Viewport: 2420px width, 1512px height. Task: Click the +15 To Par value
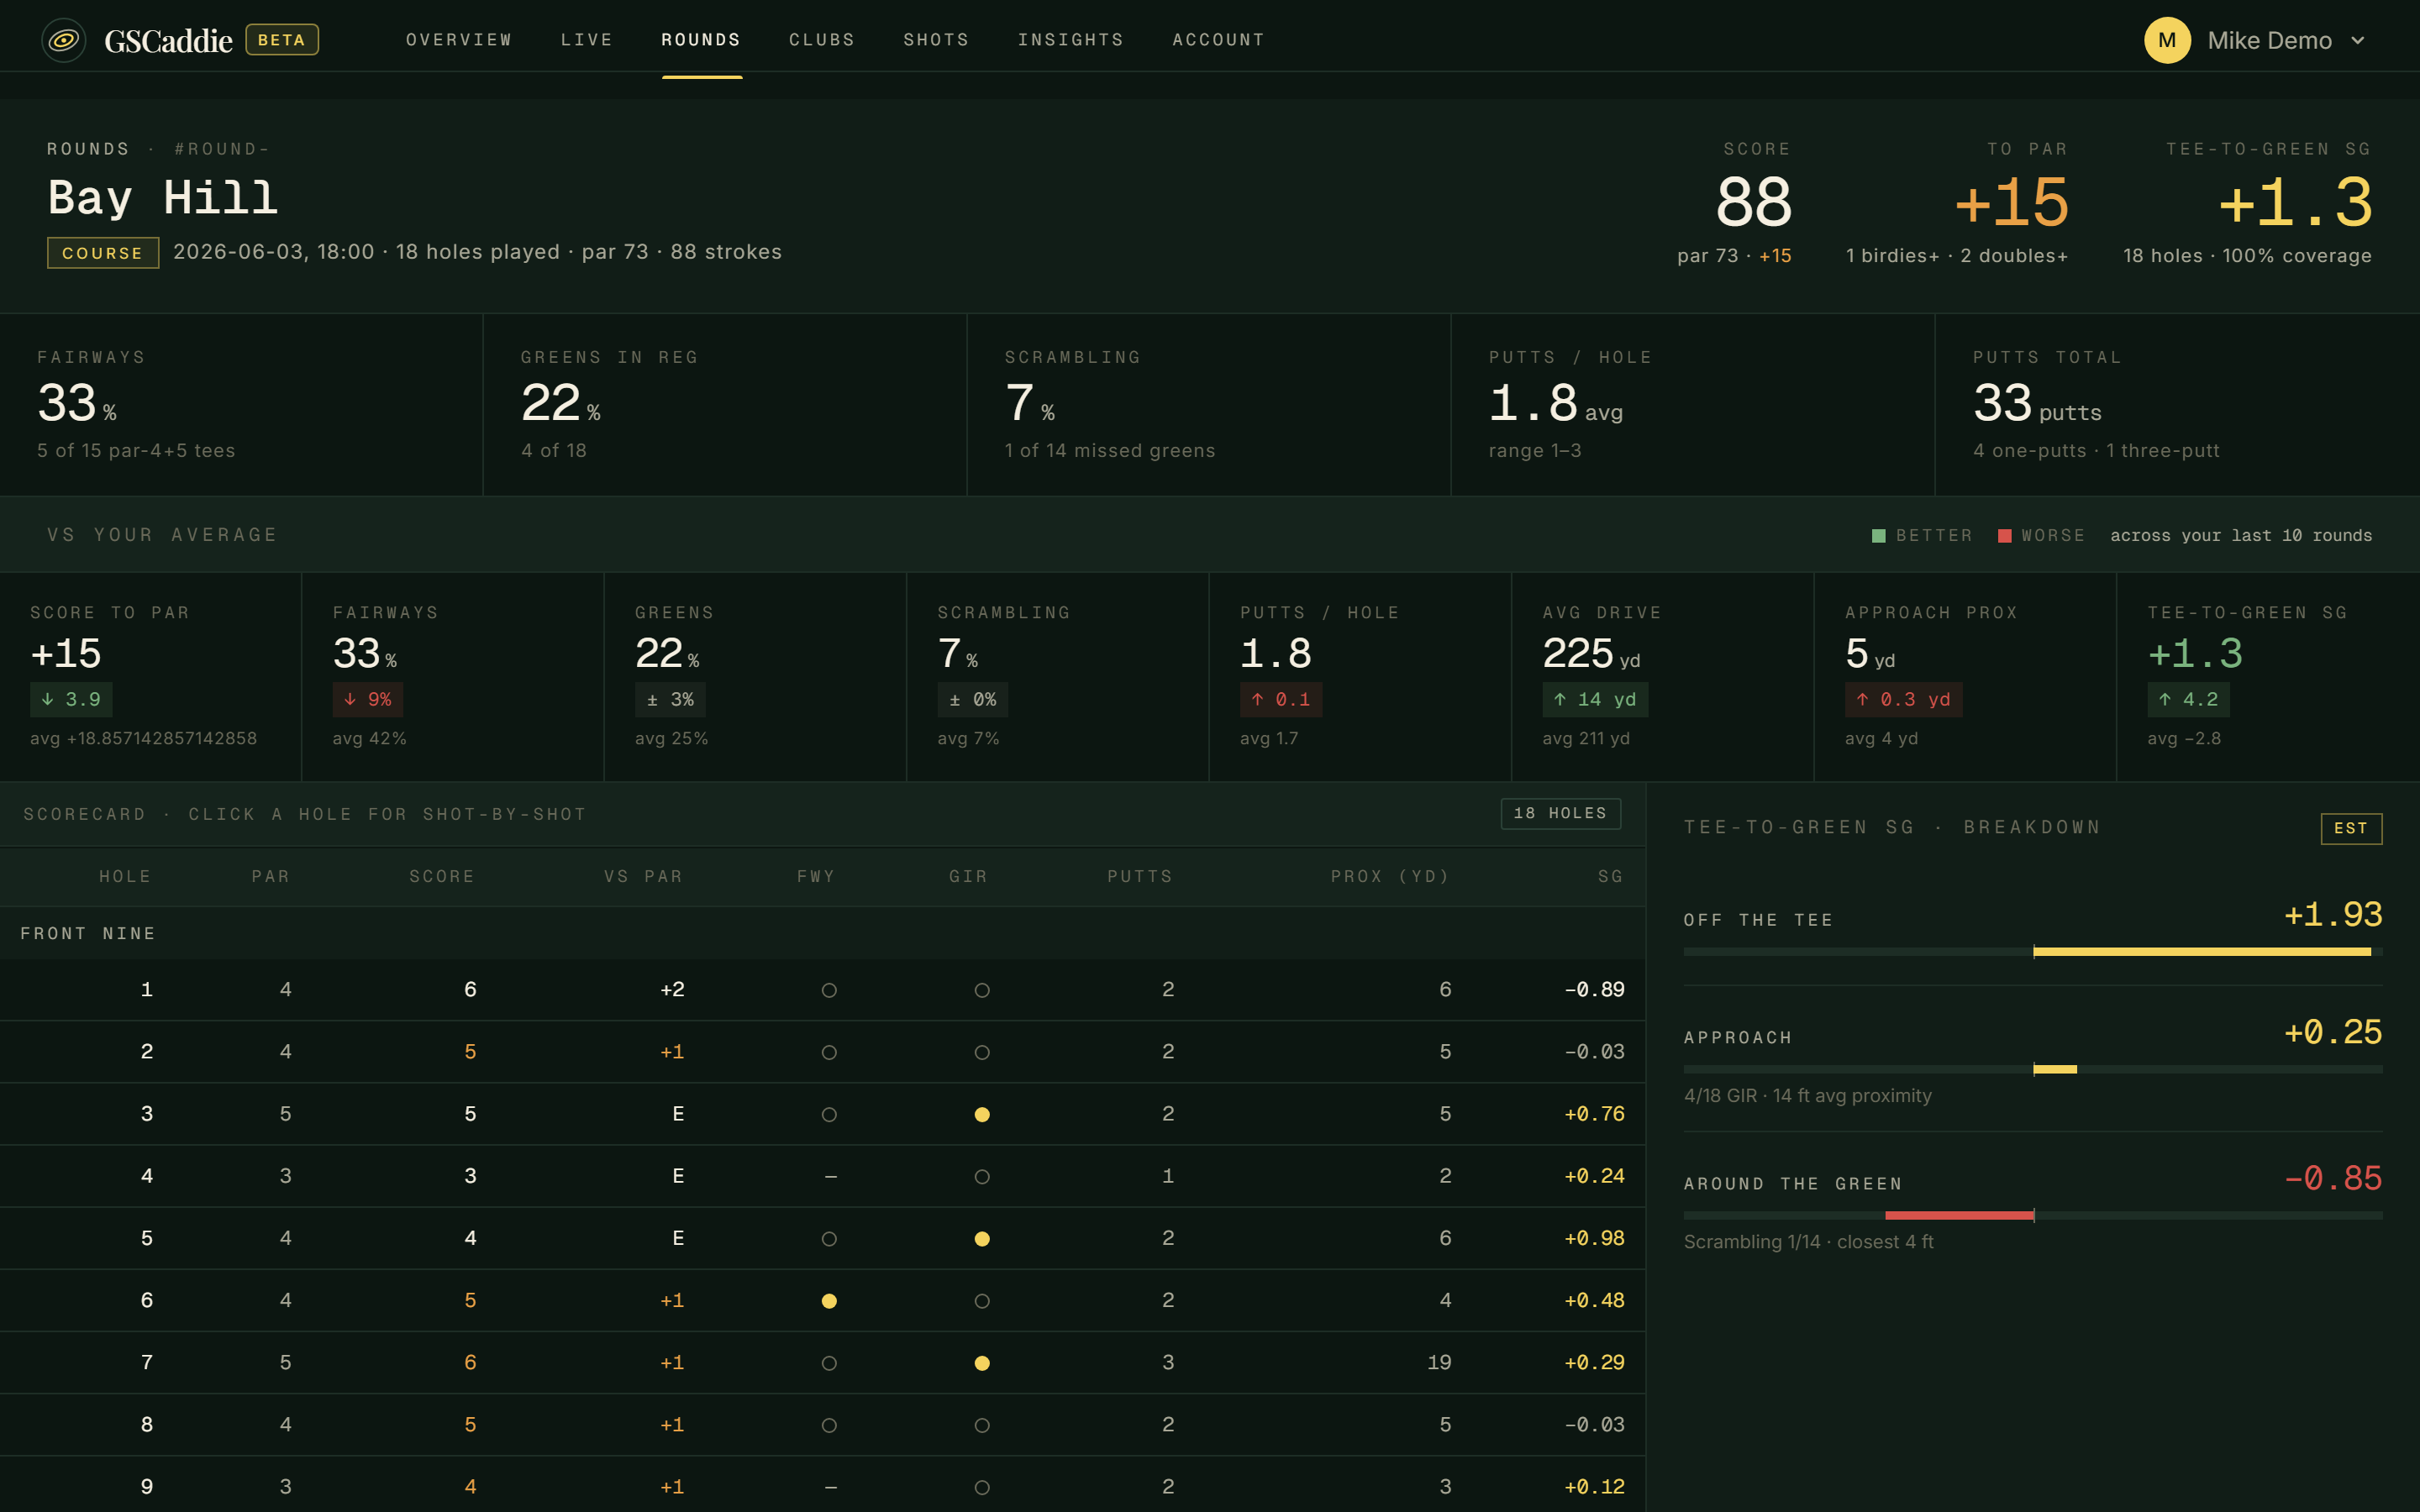[2011, 203]
